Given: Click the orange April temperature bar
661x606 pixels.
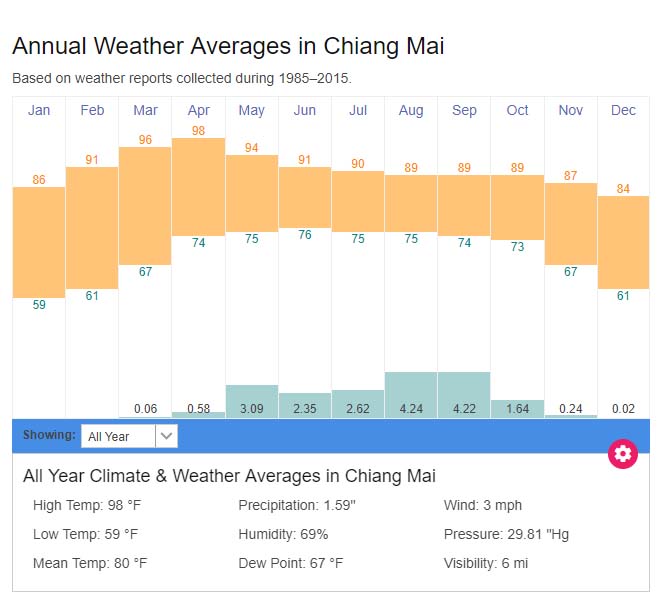Looking at the screenshot, I should click(198, 186).
